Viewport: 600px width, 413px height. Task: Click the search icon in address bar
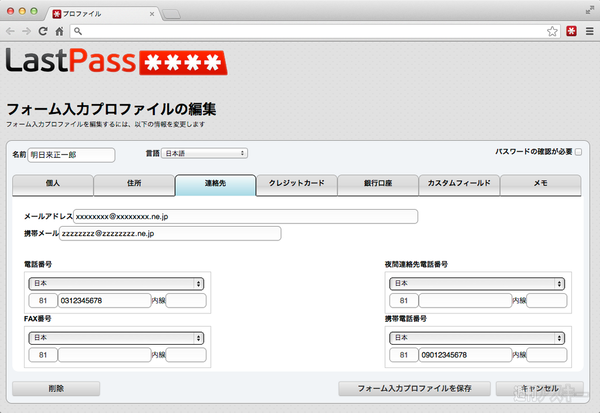pyautogui.click(x=78, y=31)
